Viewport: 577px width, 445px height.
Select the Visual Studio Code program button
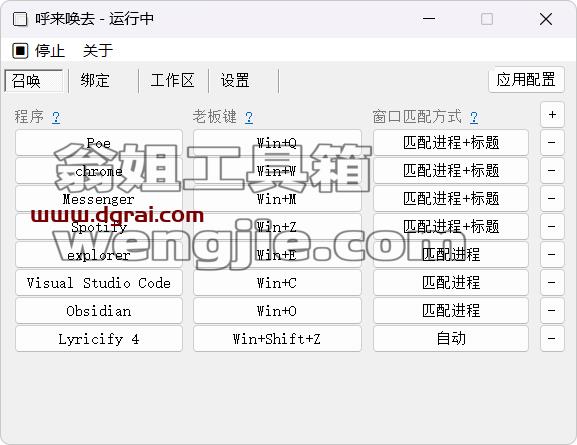(x=99, y=283)
